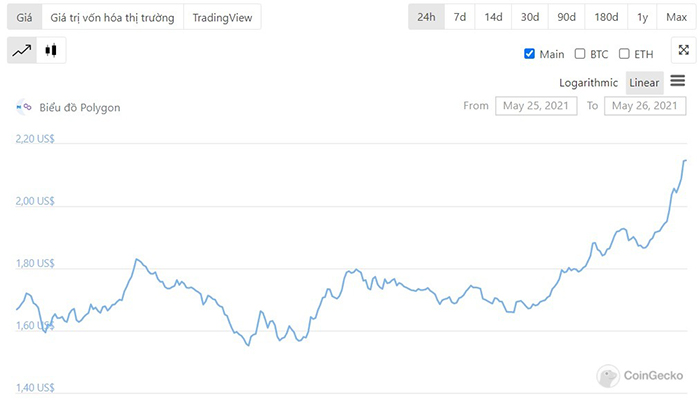
Task: Select the 7d time range
Action: [460, 18]
